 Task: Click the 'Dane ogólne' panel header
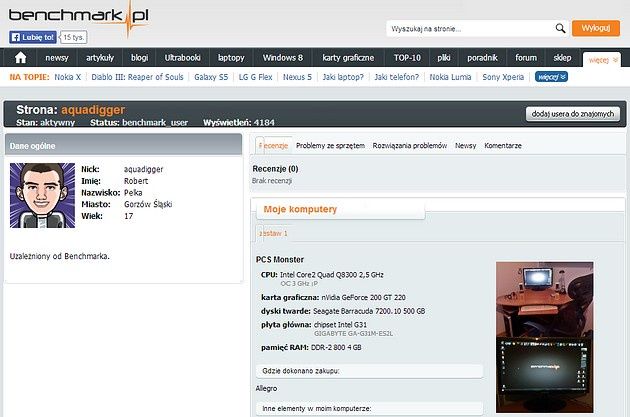pos(123,145)
